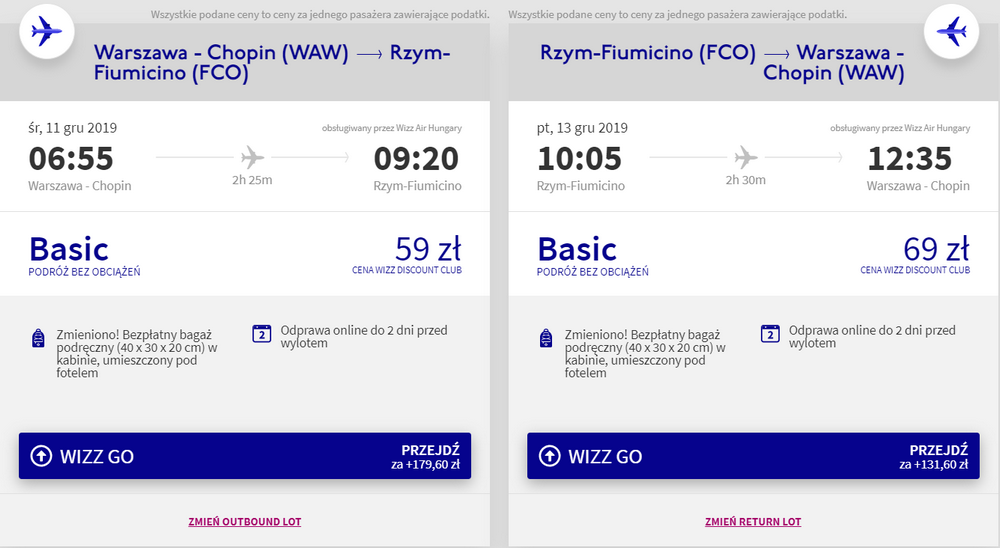Open the ZMIEŃ OUTBOUND LOT link
Image resolution: width=1000 pixels, height=548 pixels.
tap(245, 522)
